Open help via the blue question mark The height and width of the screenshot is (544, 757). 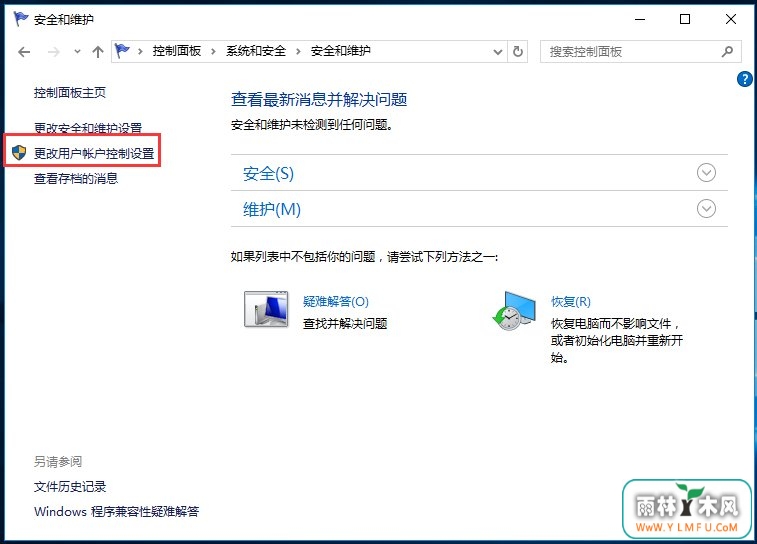(744, 79)
